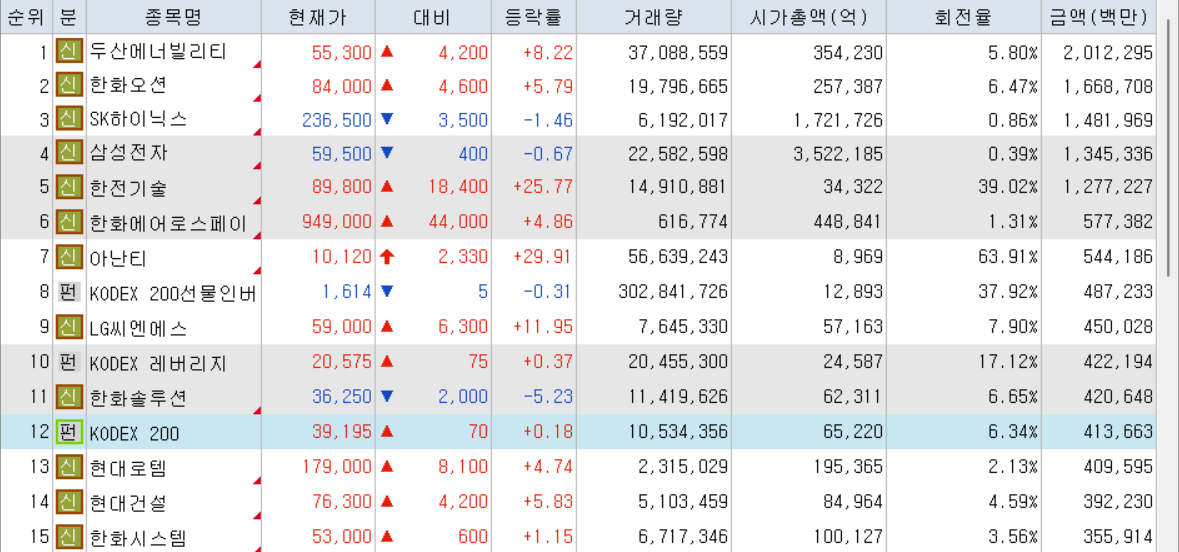The image size is (1179, 552).
Task: Sort by the 시가총액(억) column header
Action: pos(808,17)
